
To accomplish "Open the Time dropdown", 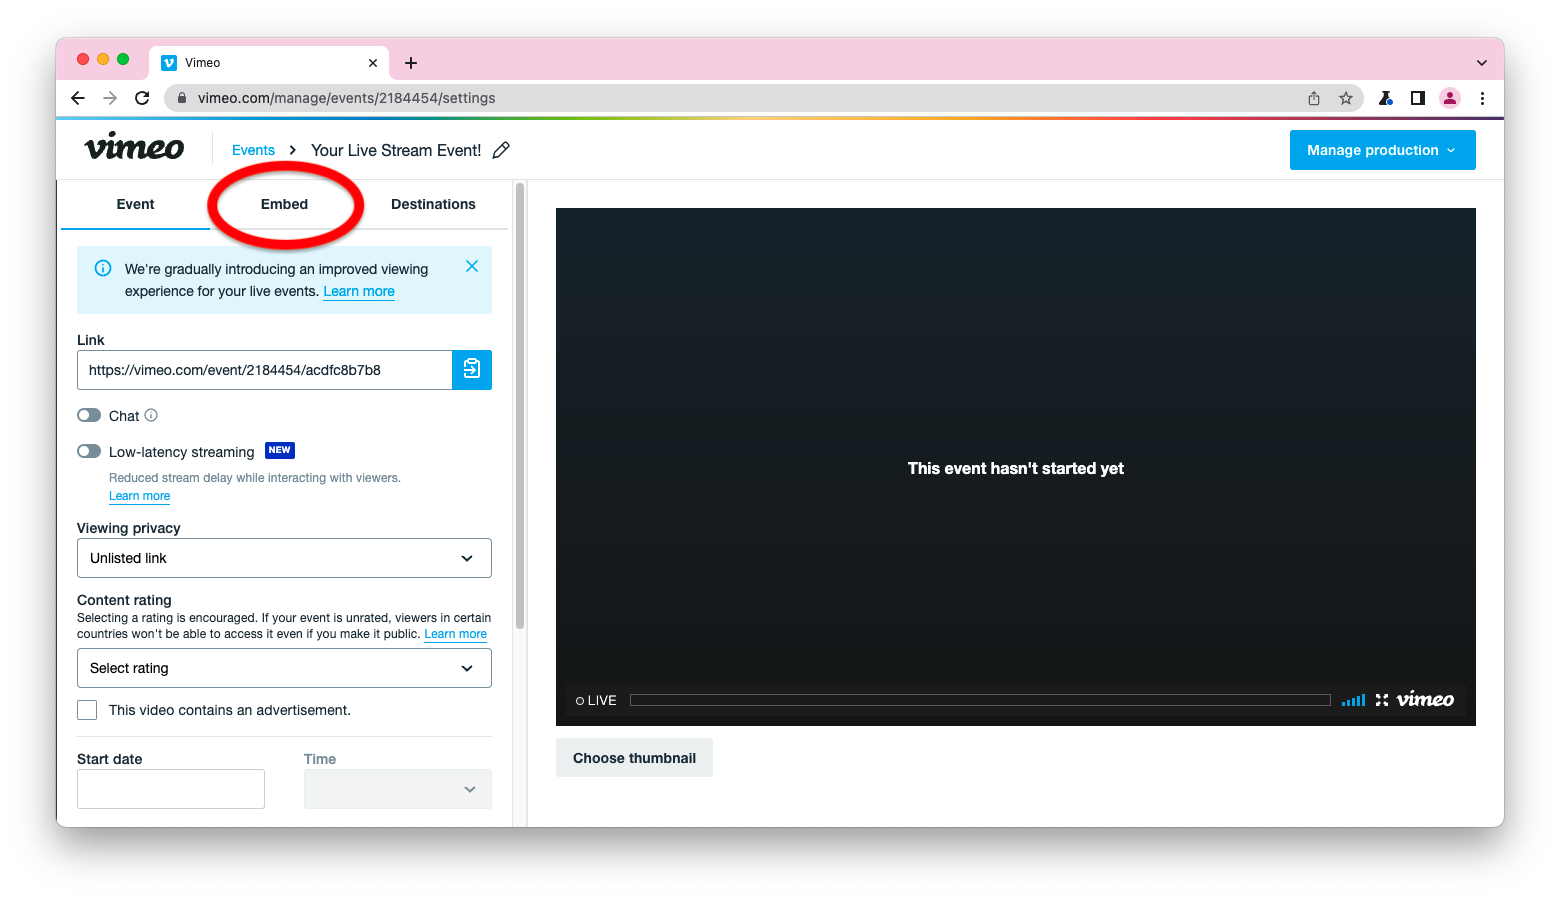I will (397, 789).
